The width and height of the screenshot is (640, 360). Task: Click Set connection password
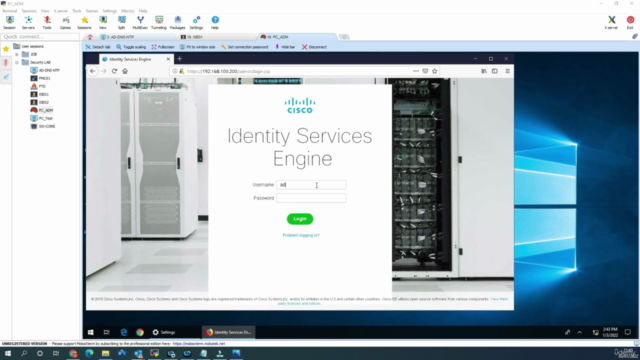(x=244, y=47)
